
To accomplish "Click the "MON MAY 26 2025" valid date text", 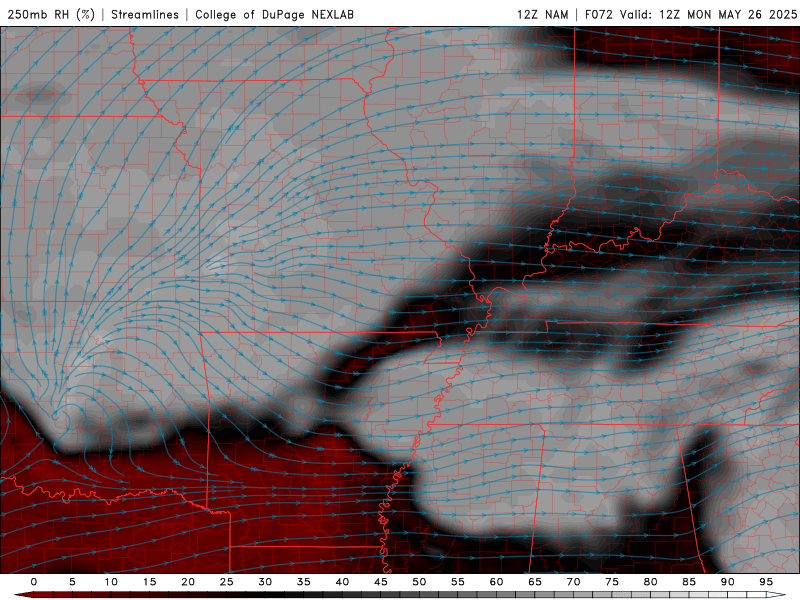I will point(742,14).
